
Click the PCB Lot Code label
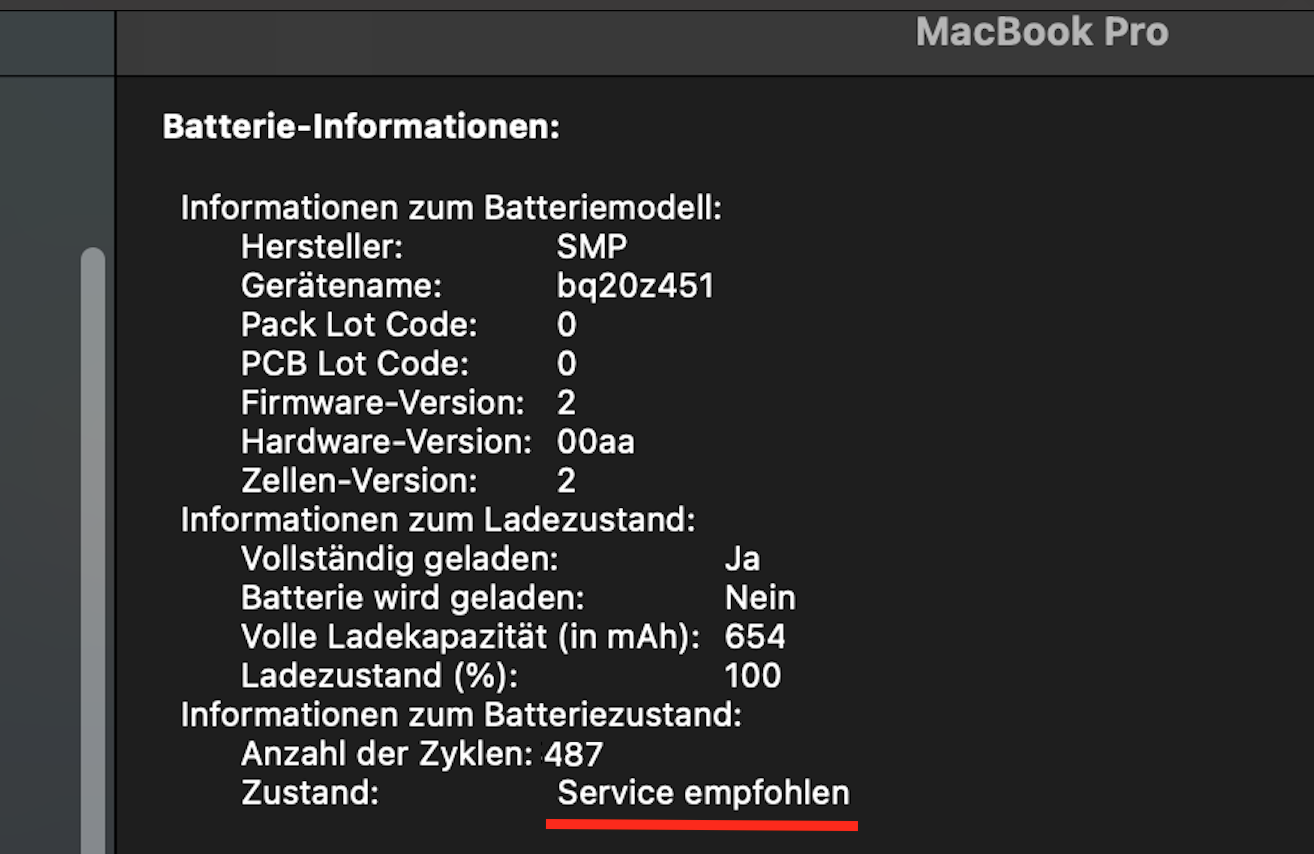pyautogui.click(x=354, y=364)
